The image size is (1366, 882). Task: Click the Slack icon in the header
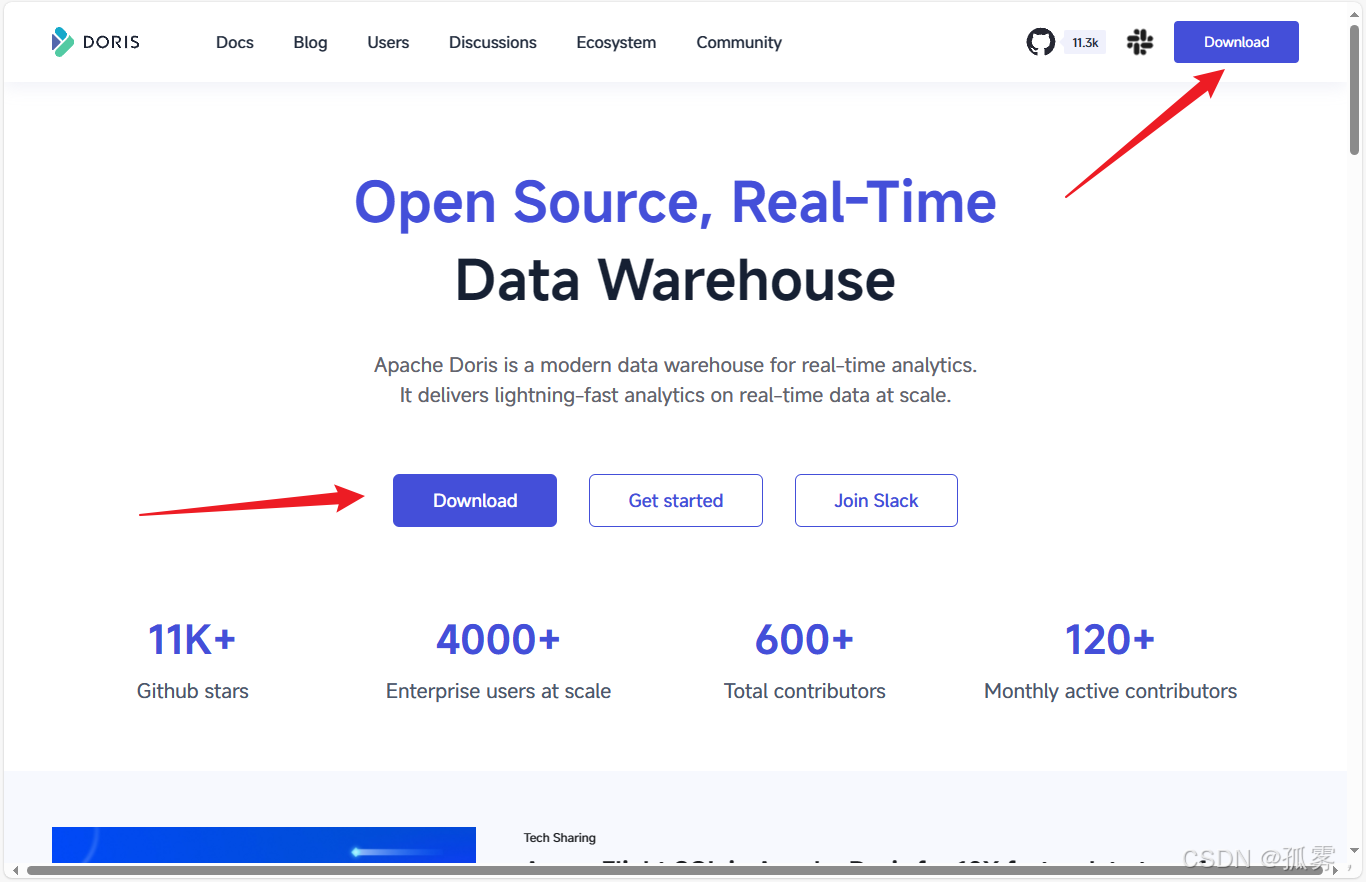(x=1140, y=42)
